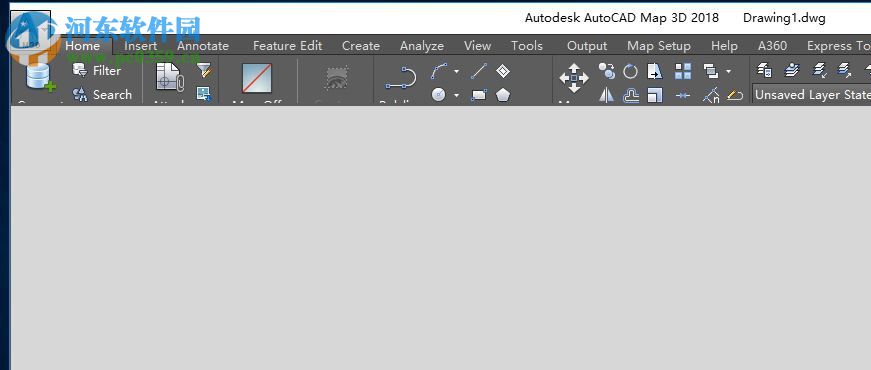
Task: Click the node-tree icon labeled n
Action: (x=711, y=96)
